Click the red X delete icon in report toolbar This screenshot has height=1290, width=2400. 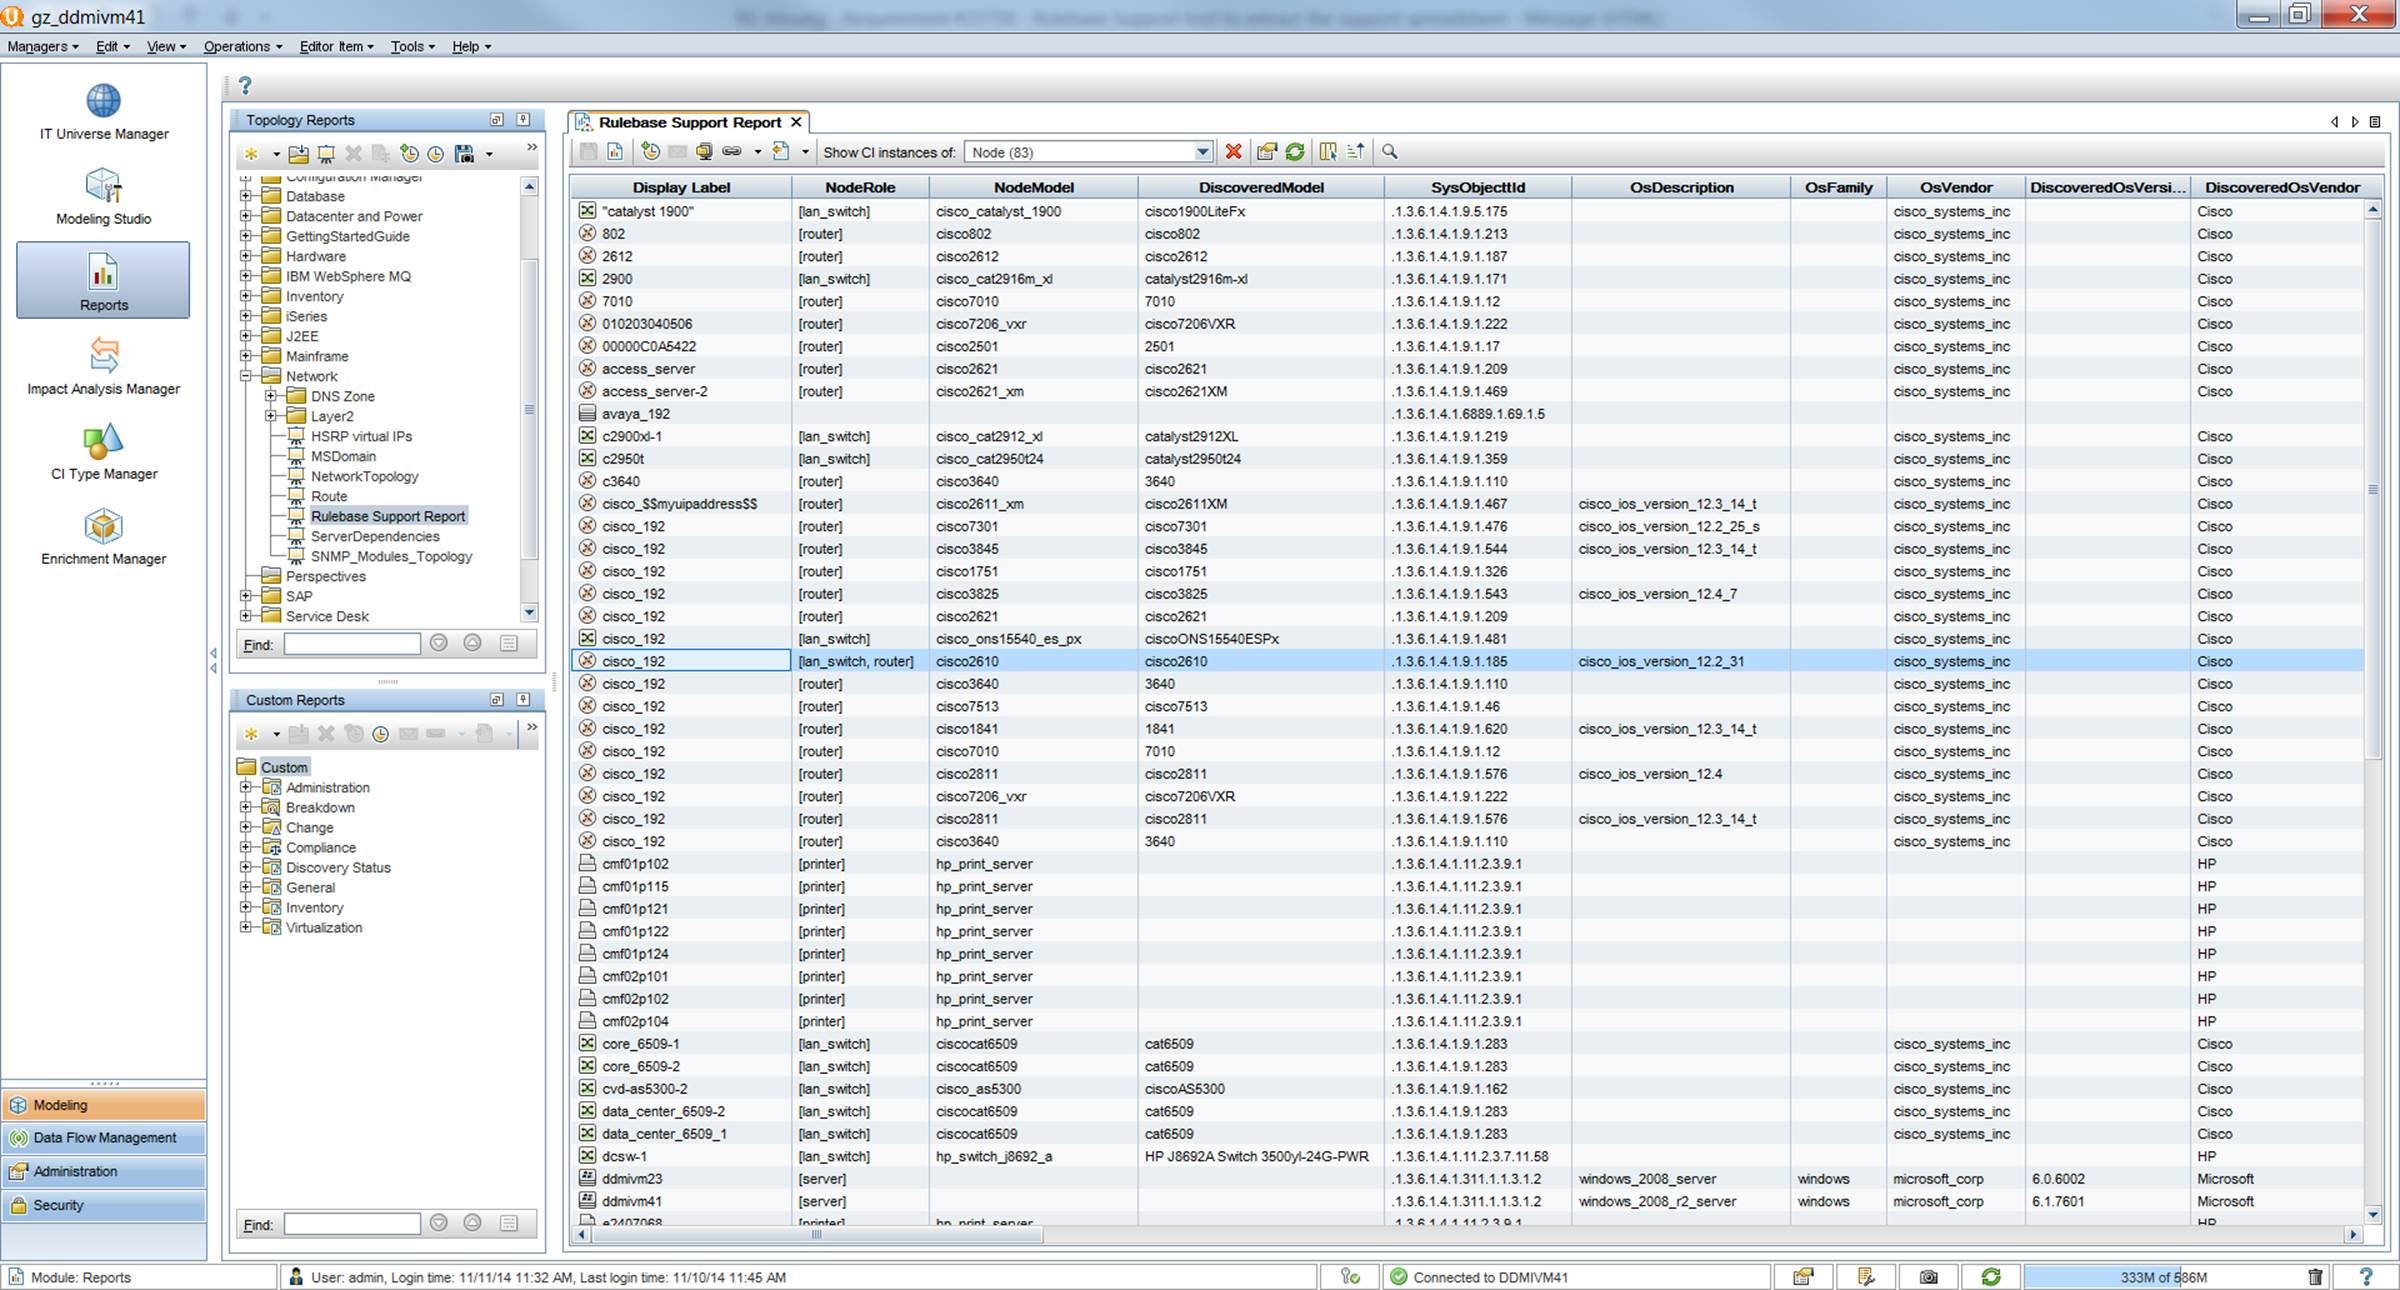coord(1234,152)
